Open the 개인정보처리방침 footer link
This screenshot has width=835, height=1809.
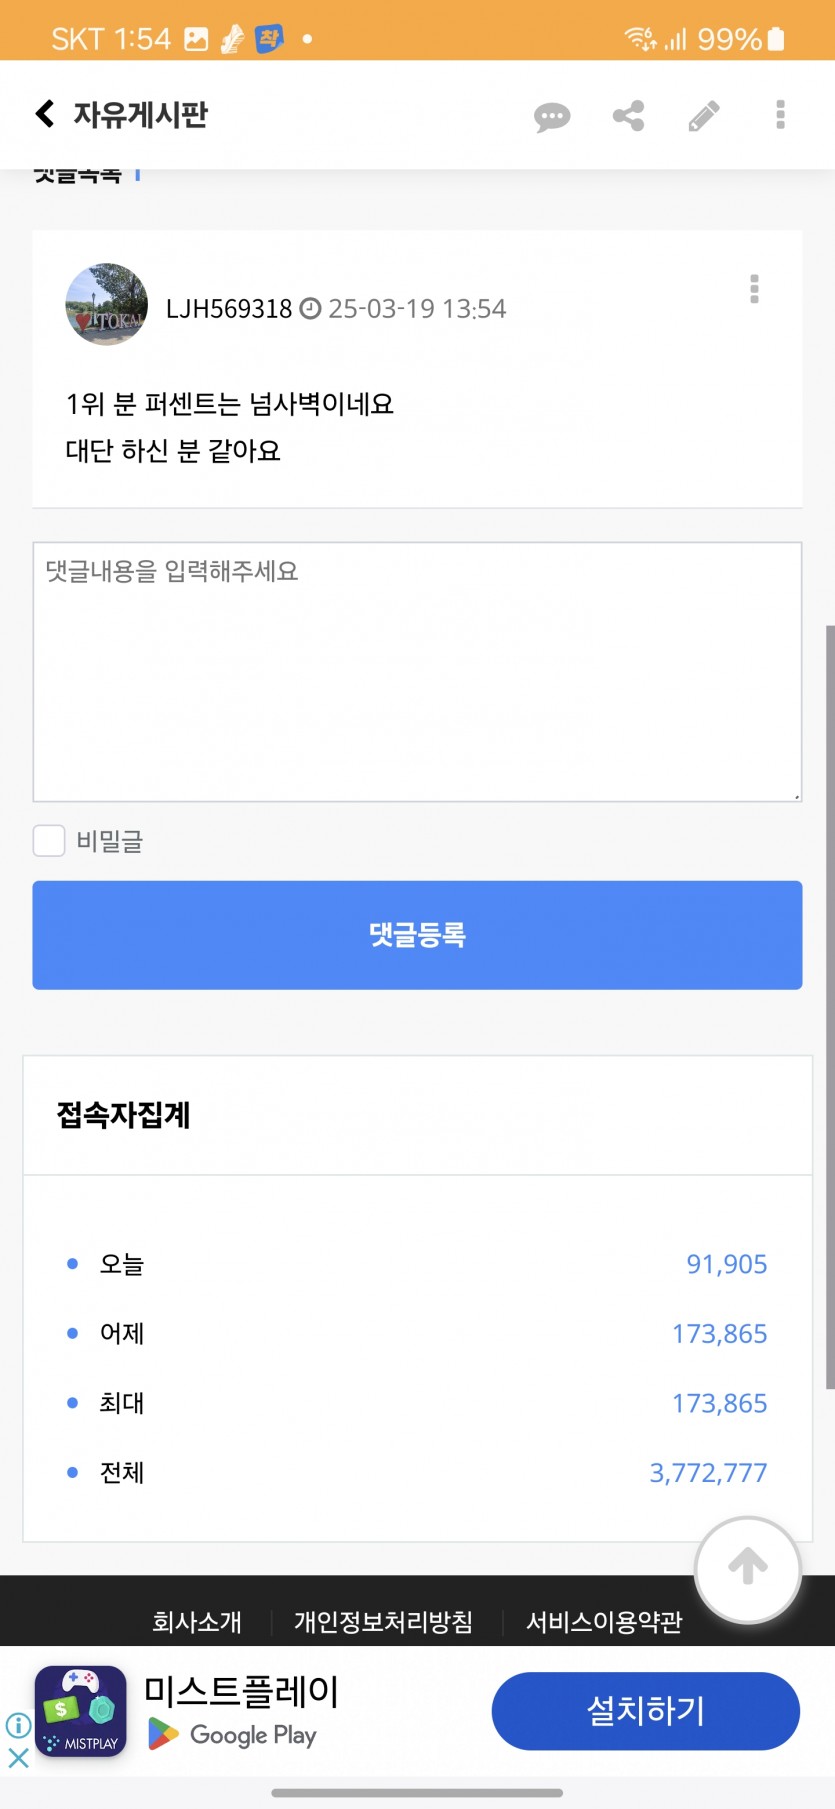tap(383, 1621)
